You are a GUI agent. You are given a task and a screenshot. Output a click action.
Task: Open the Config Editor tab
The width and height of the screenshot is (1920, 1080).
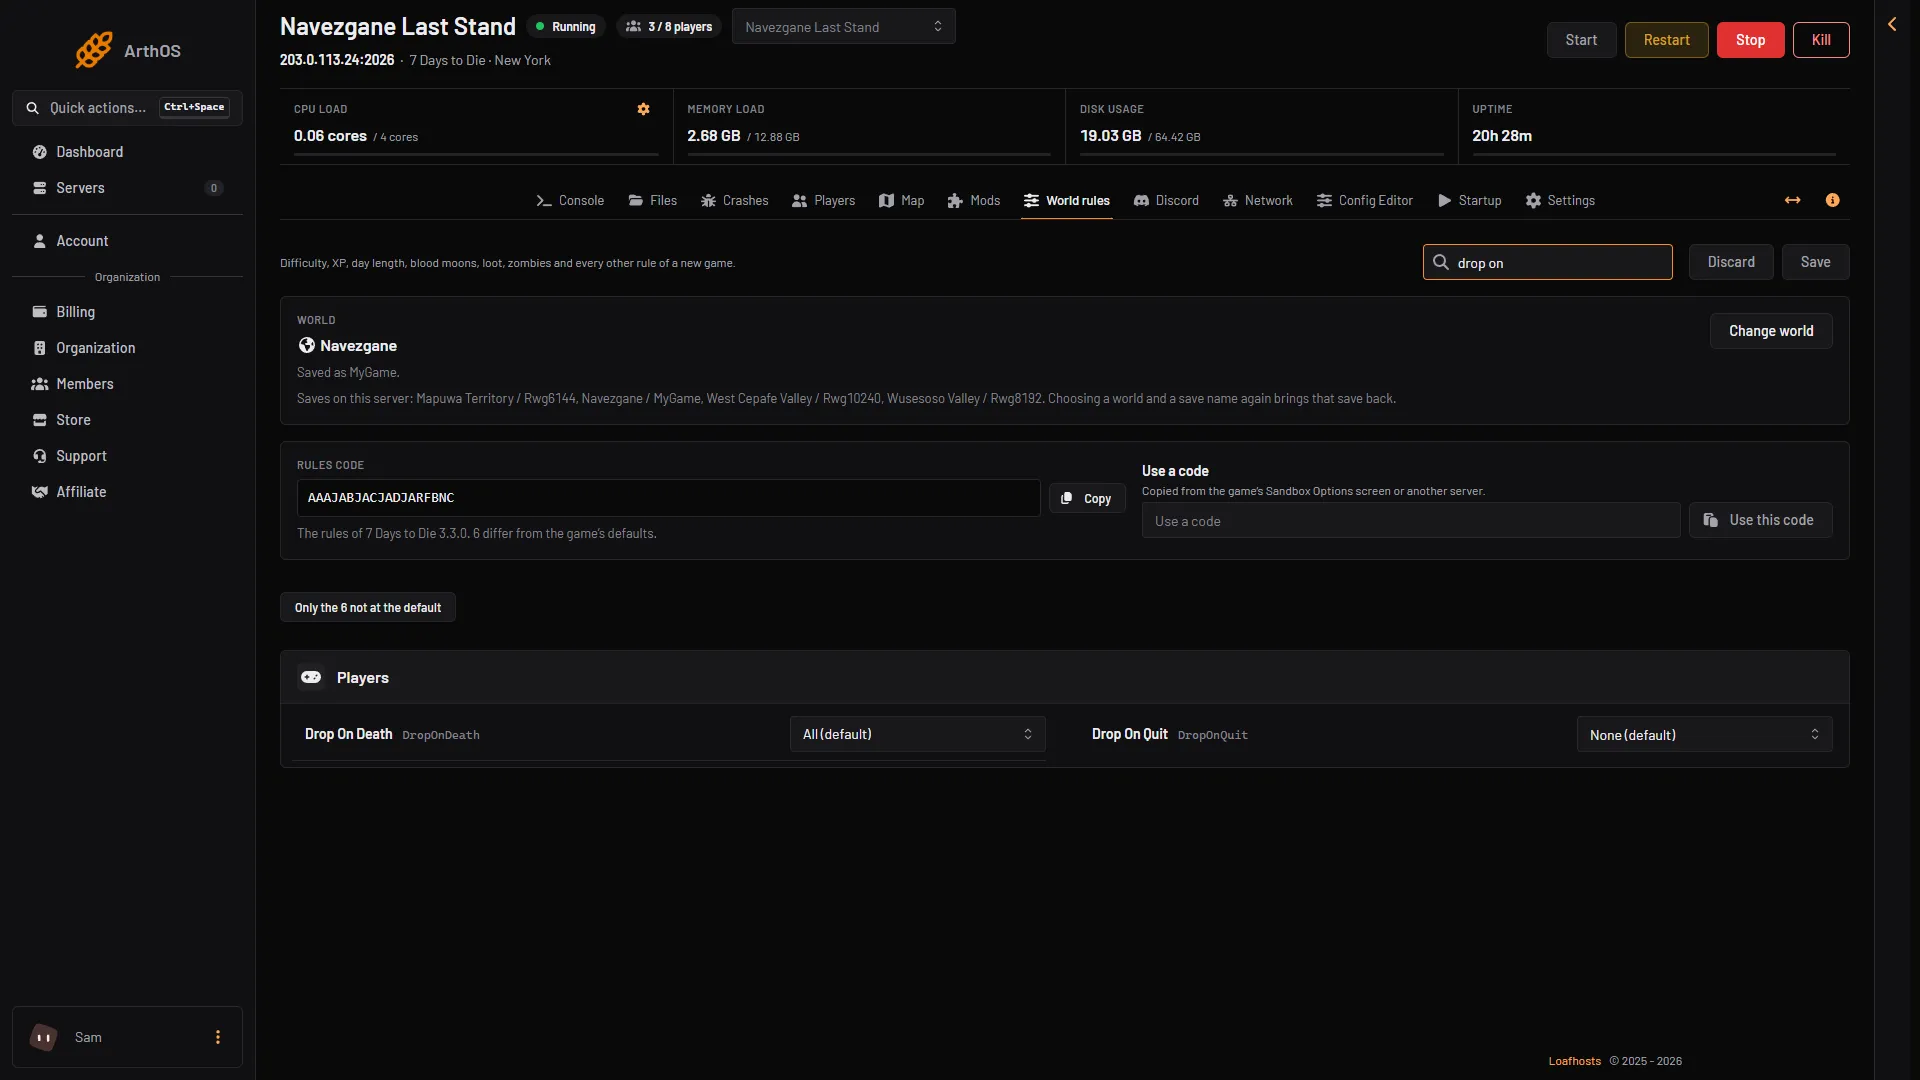click(1365, 200)
